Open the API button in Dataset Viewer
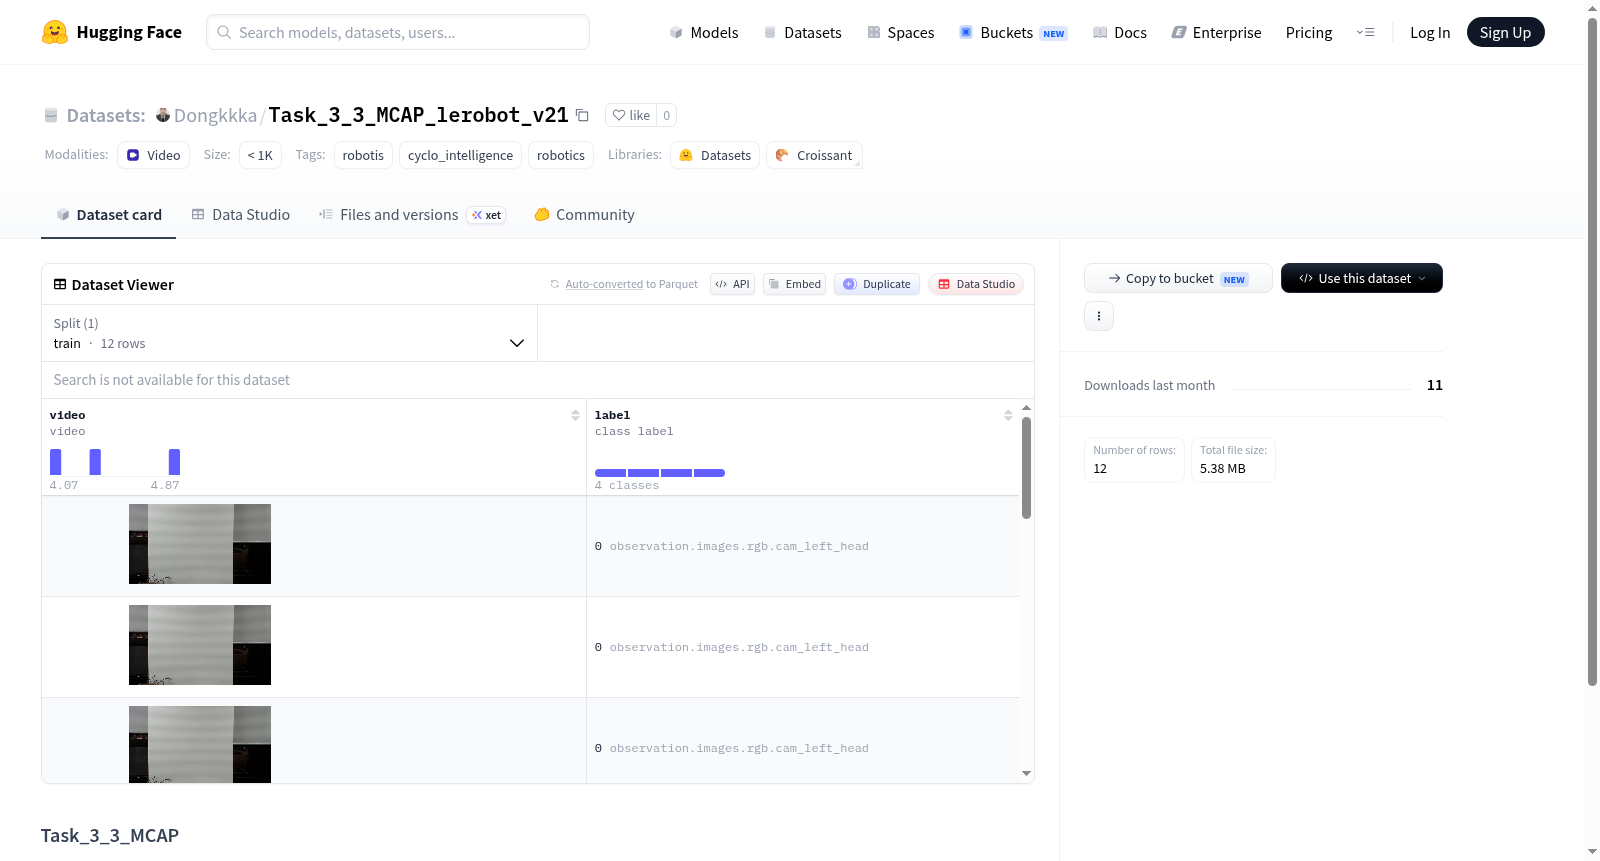Viewport: 1600px width, 861px height. [x=732, y=284]
